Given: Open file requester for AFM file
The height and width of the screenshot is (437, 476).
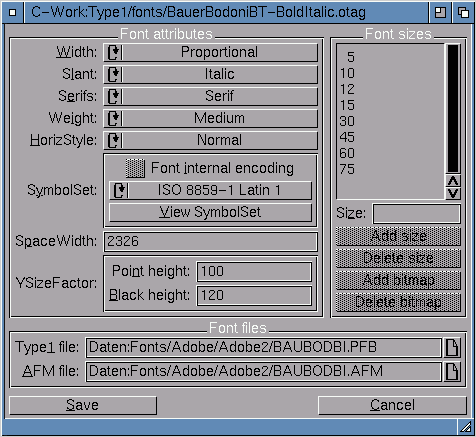Looking at the screenshot, I should point(452,371).
